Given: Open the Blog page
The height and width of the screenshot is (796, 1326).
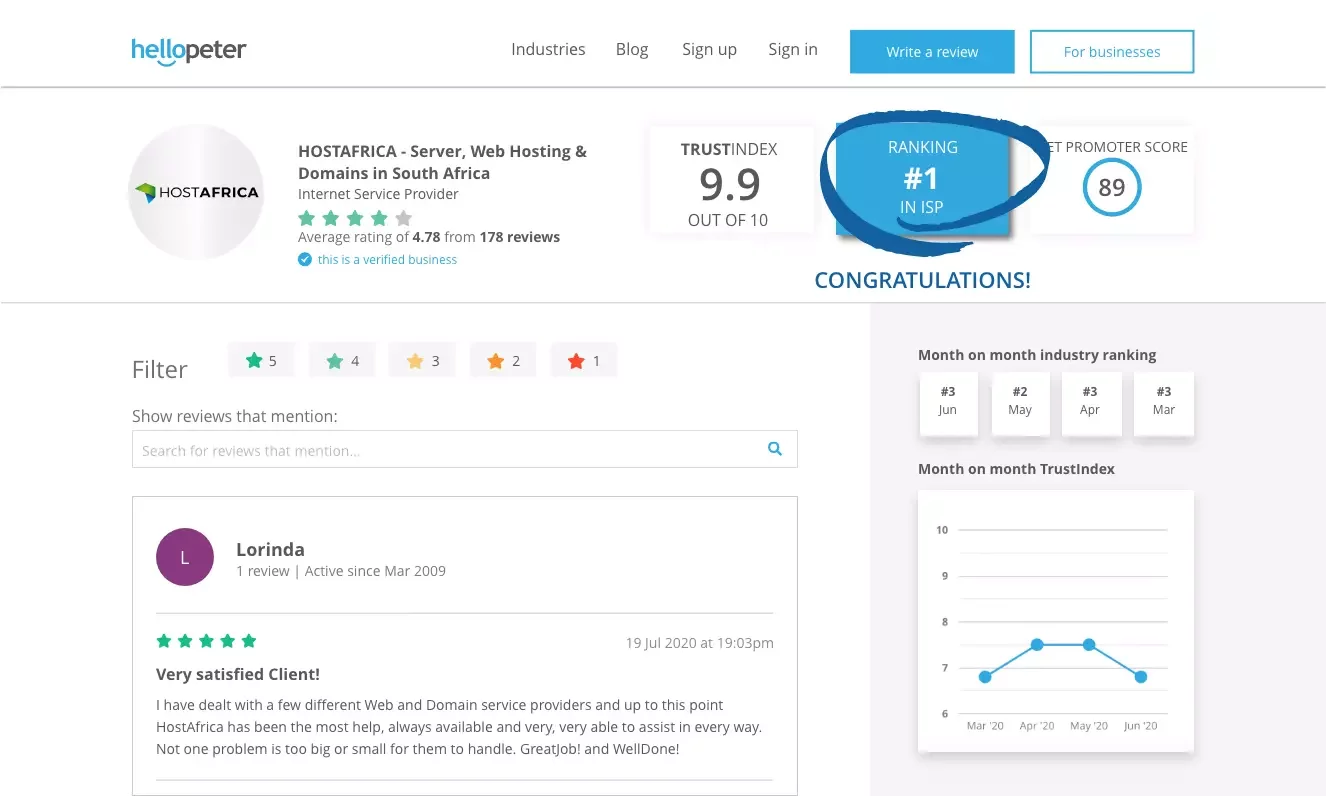Looking at the screenshot, I should coord(632,49).
